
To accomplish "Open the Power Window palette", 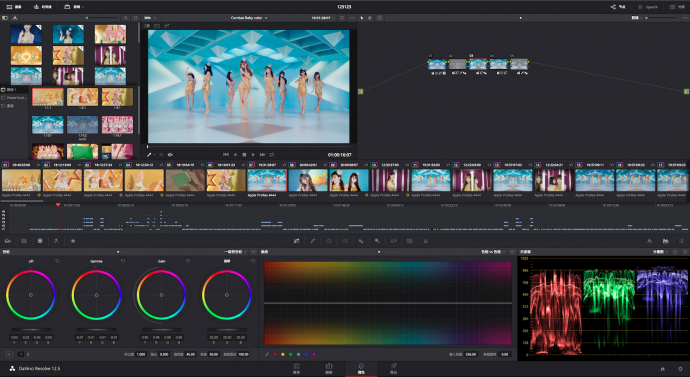I will (x=329, y=241).
